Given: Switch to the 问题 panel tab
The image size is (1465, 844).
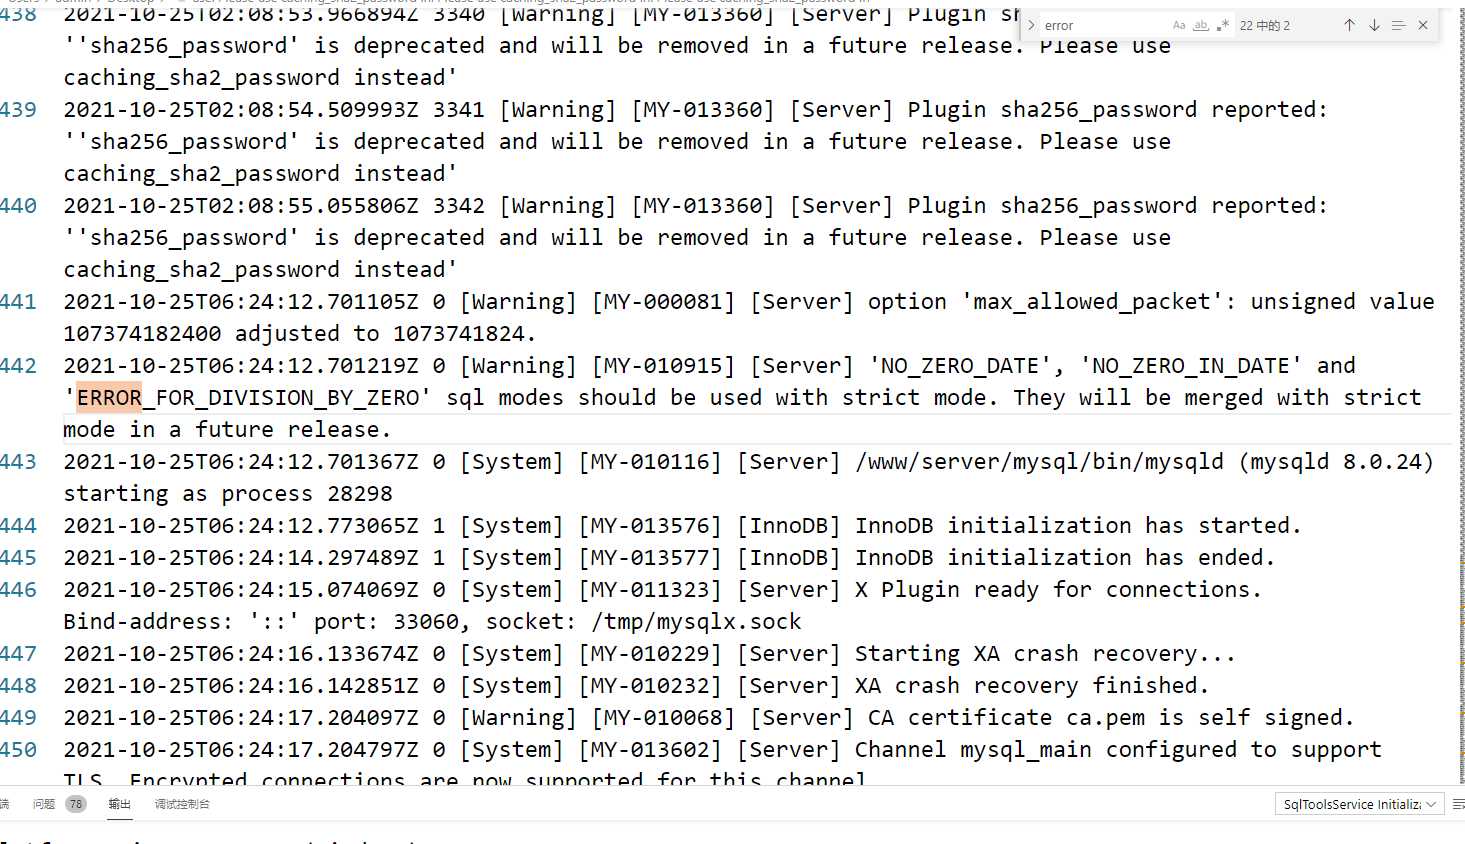Looking at the screenshot, I should pos(44,804).
